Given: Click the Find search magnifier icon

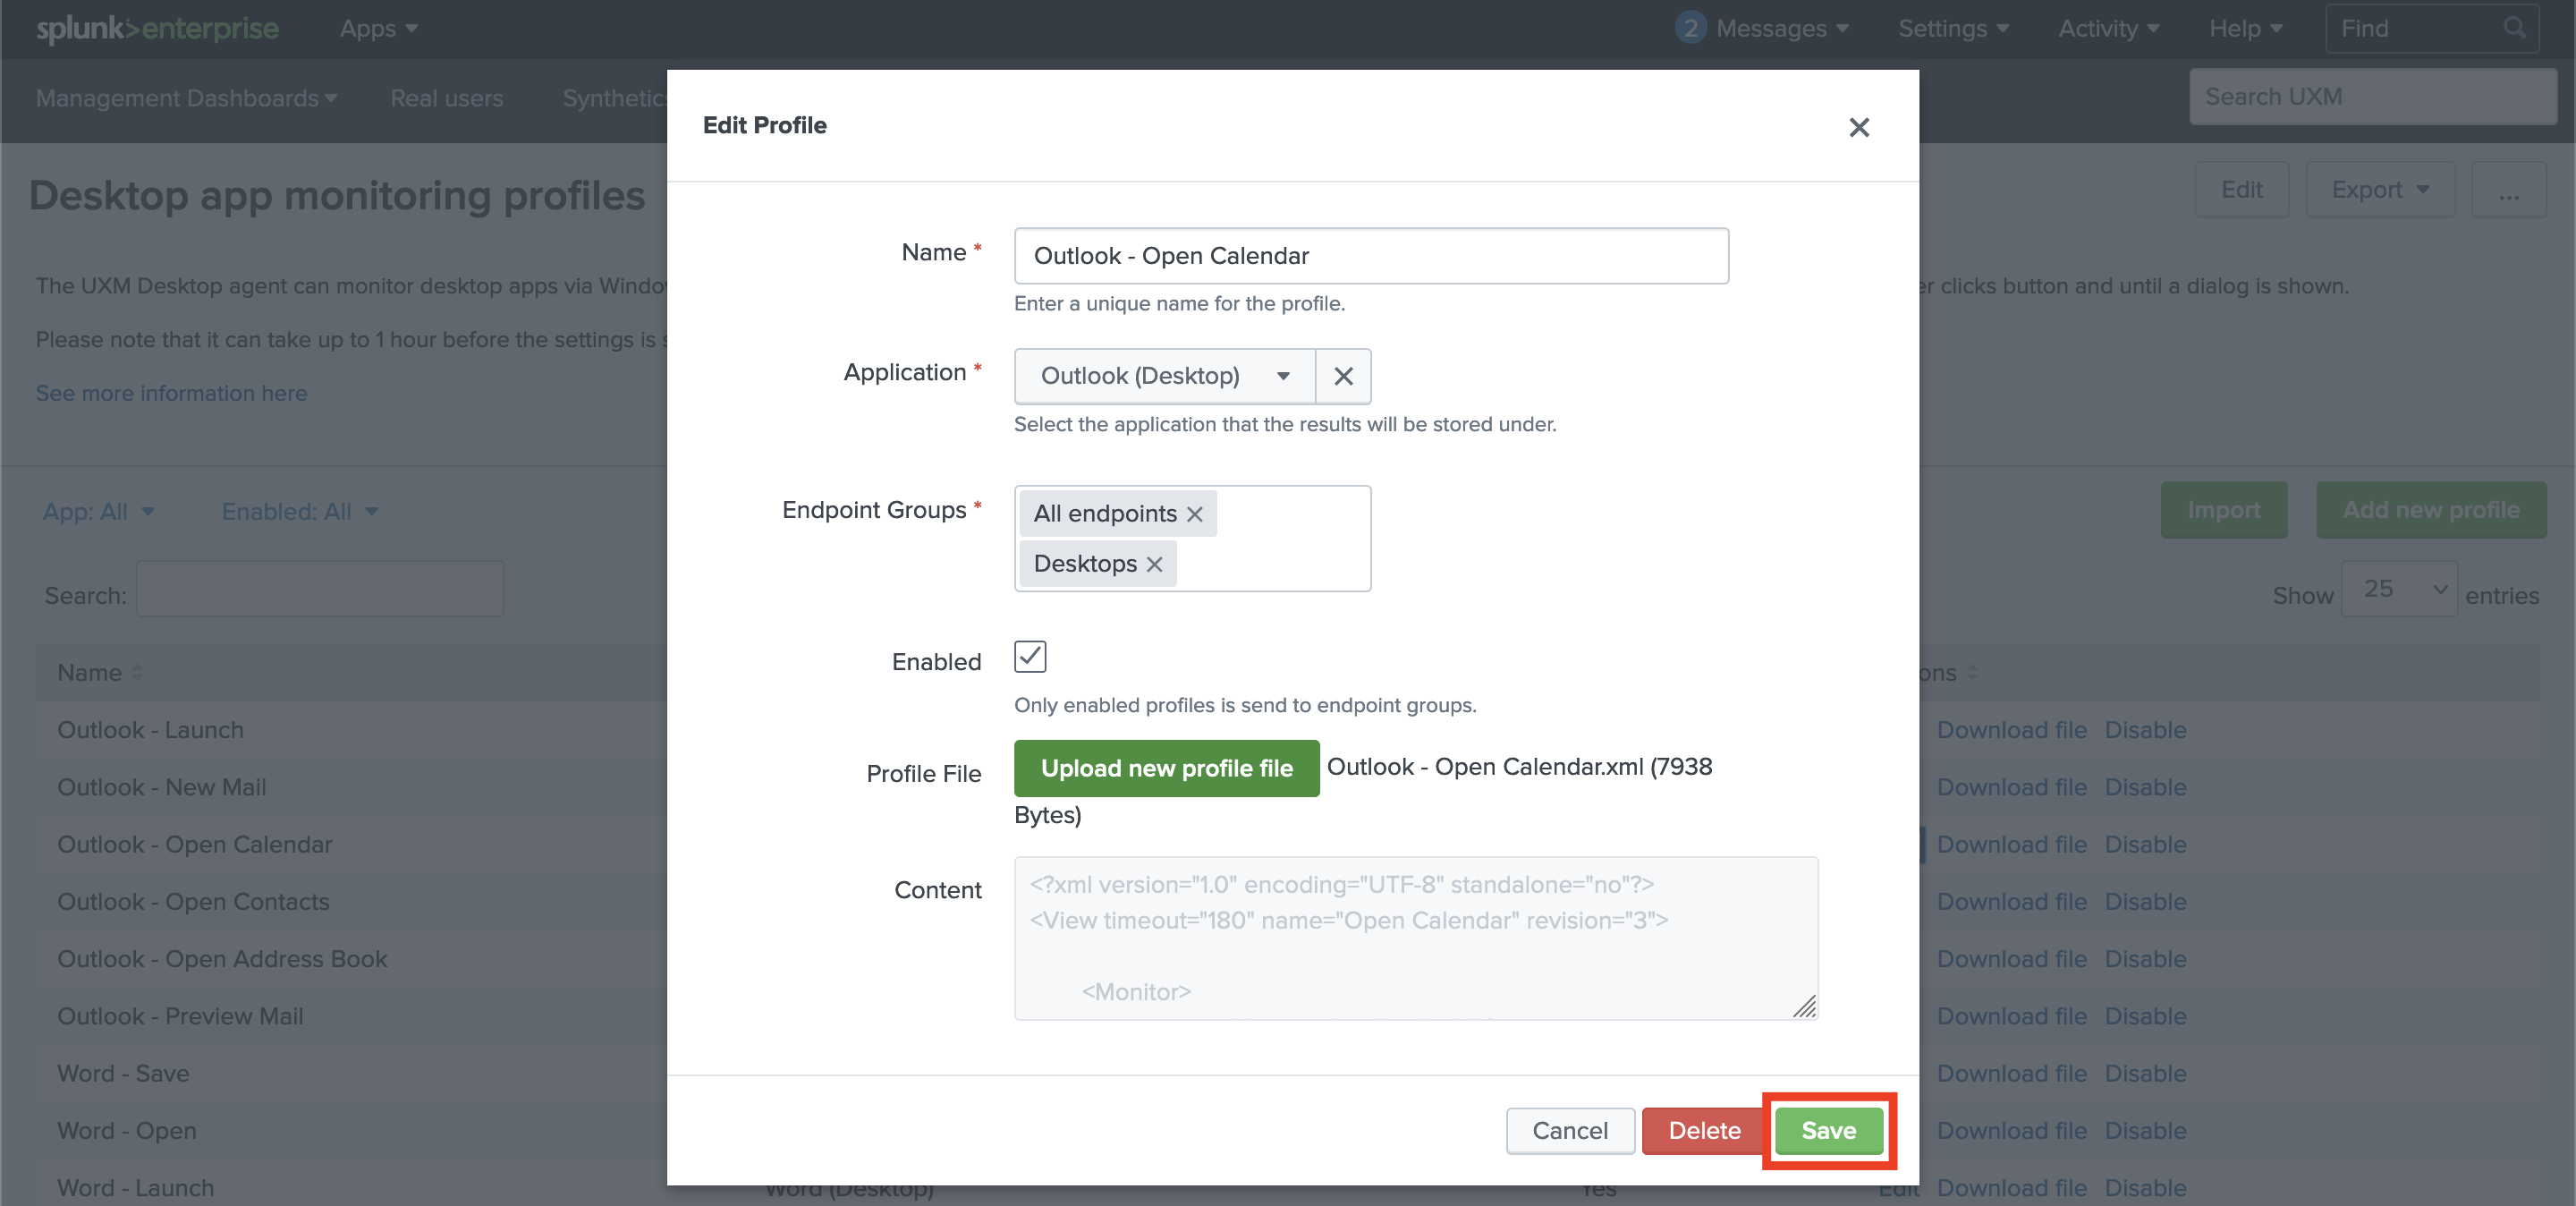Looking at the screenshot, I should [x=2513, y=28].
